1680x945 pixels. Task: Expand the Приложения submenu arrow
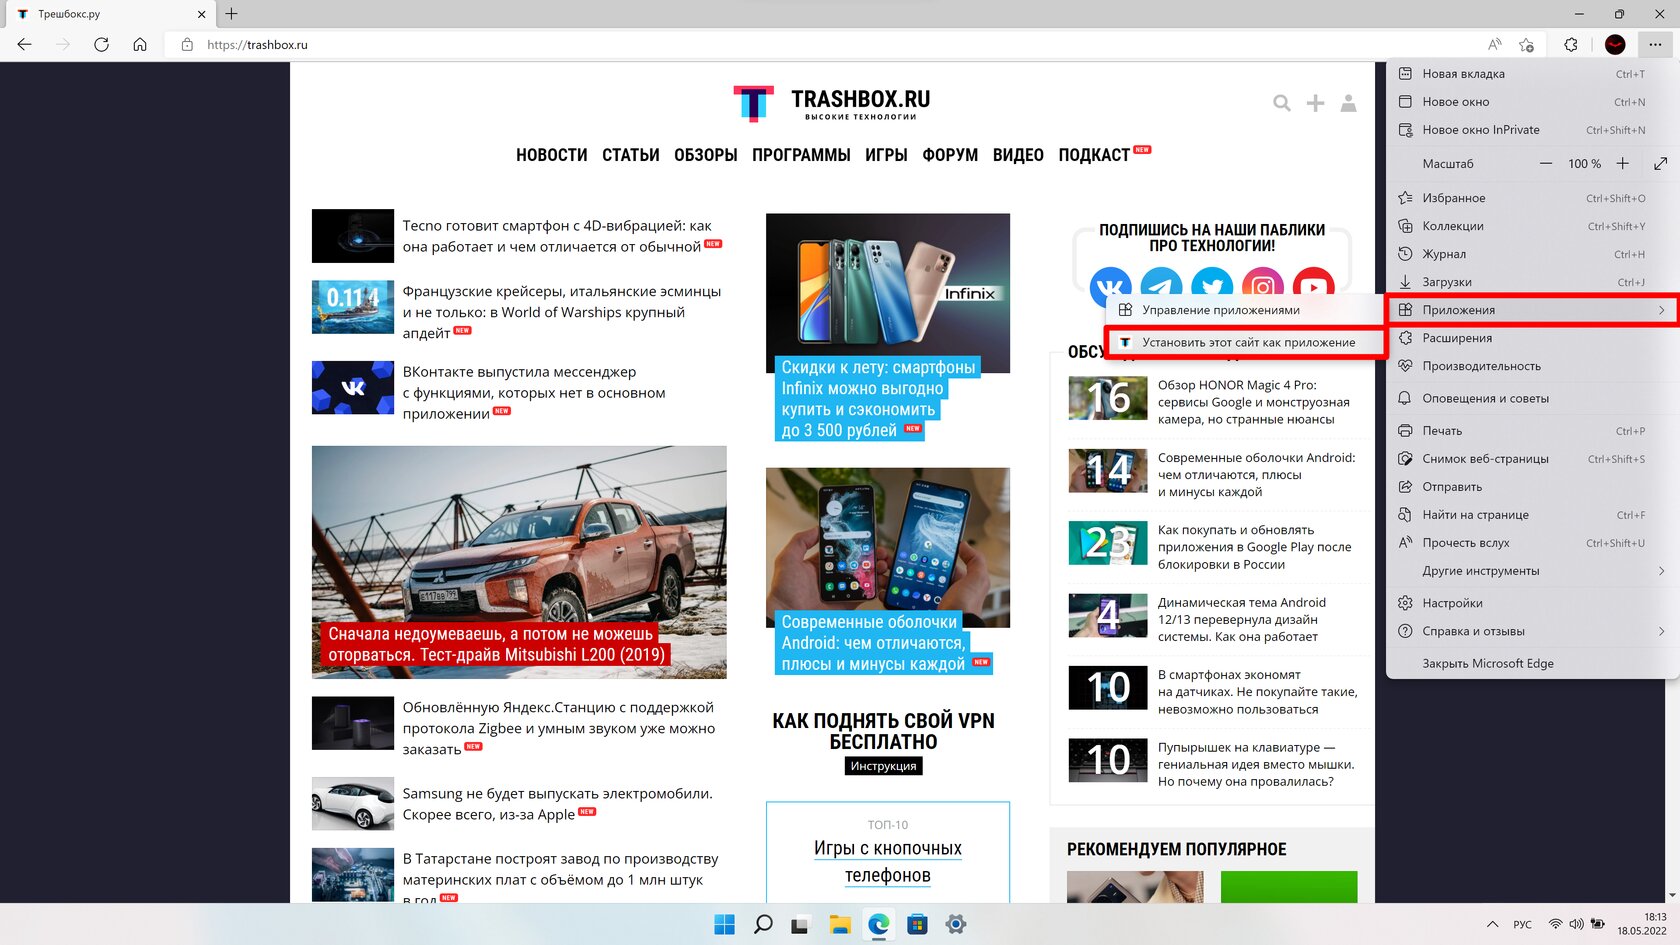(x=1661, y=310)
